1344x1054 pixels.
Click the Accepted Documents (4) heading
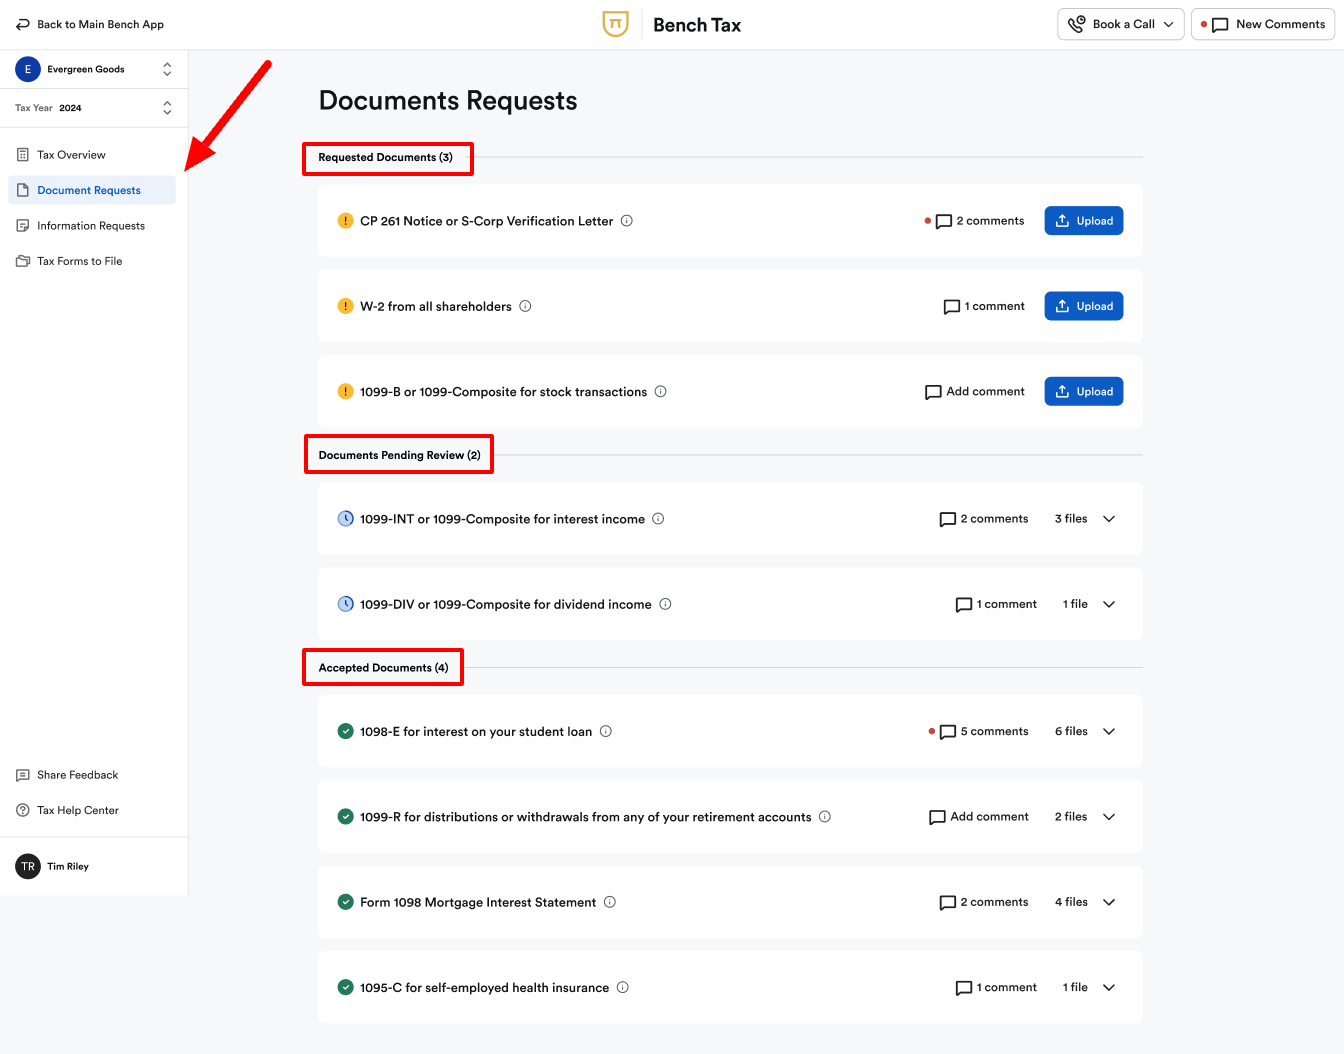(383, 668)
